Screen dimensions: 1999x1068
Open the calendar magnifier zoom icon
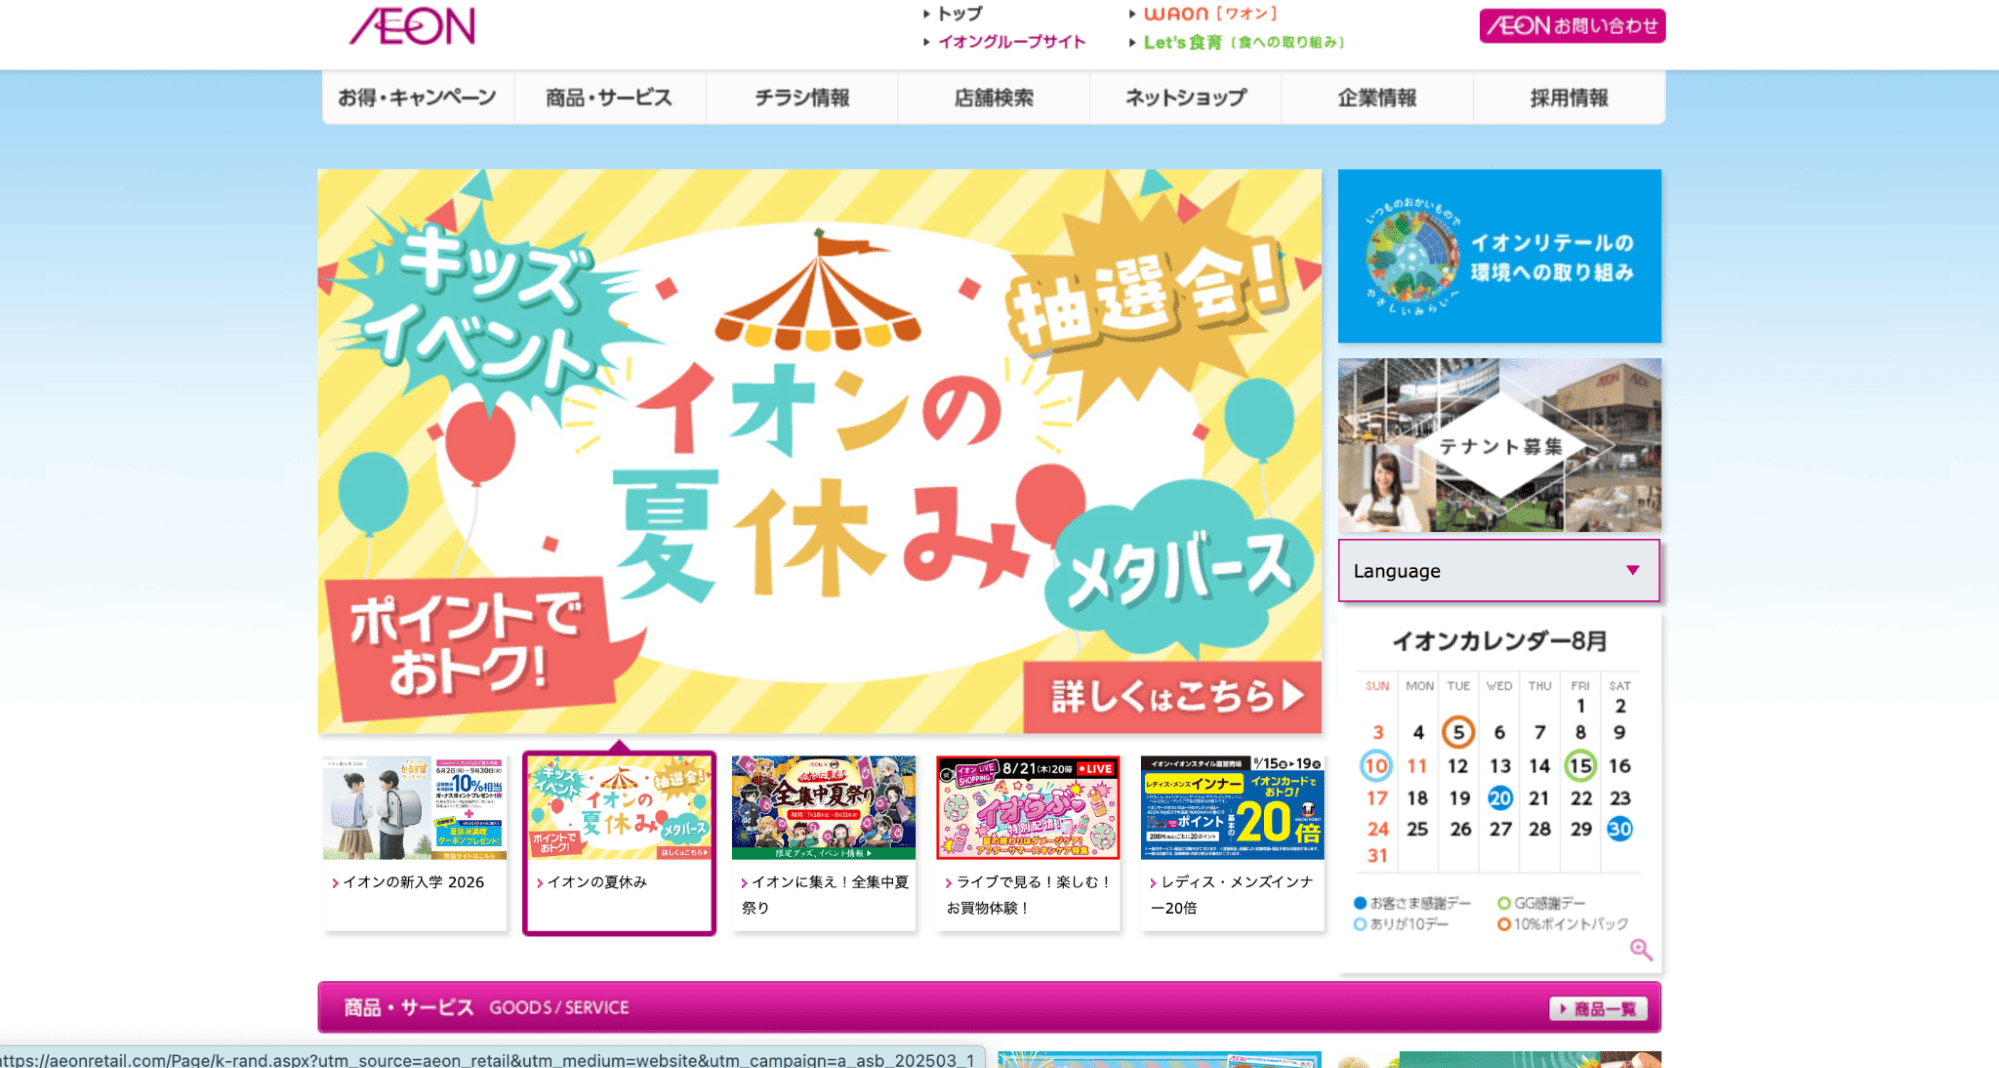1641,950
